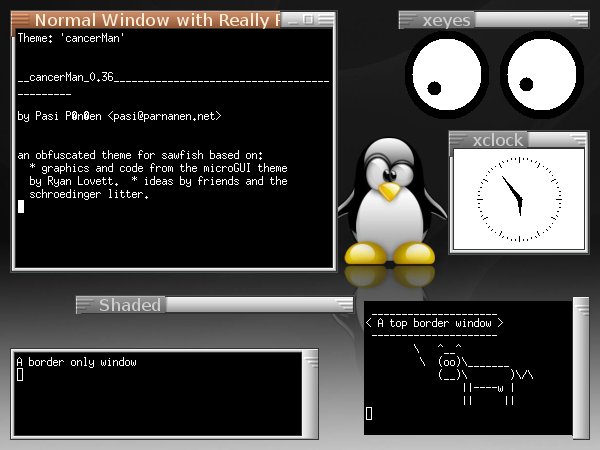Open the striped window menu of Normal Window
Screen dimensions: 600x450
21,20
